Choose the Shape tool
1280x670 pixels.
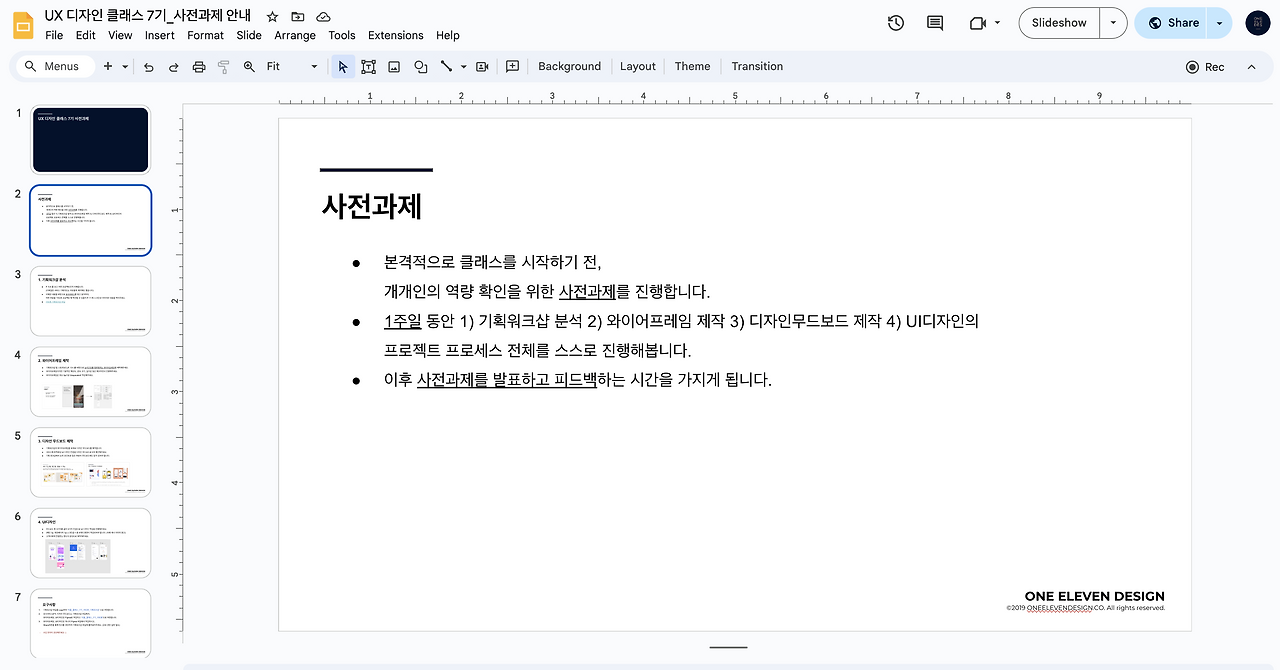pyautogui.click(x=420, y=66)
